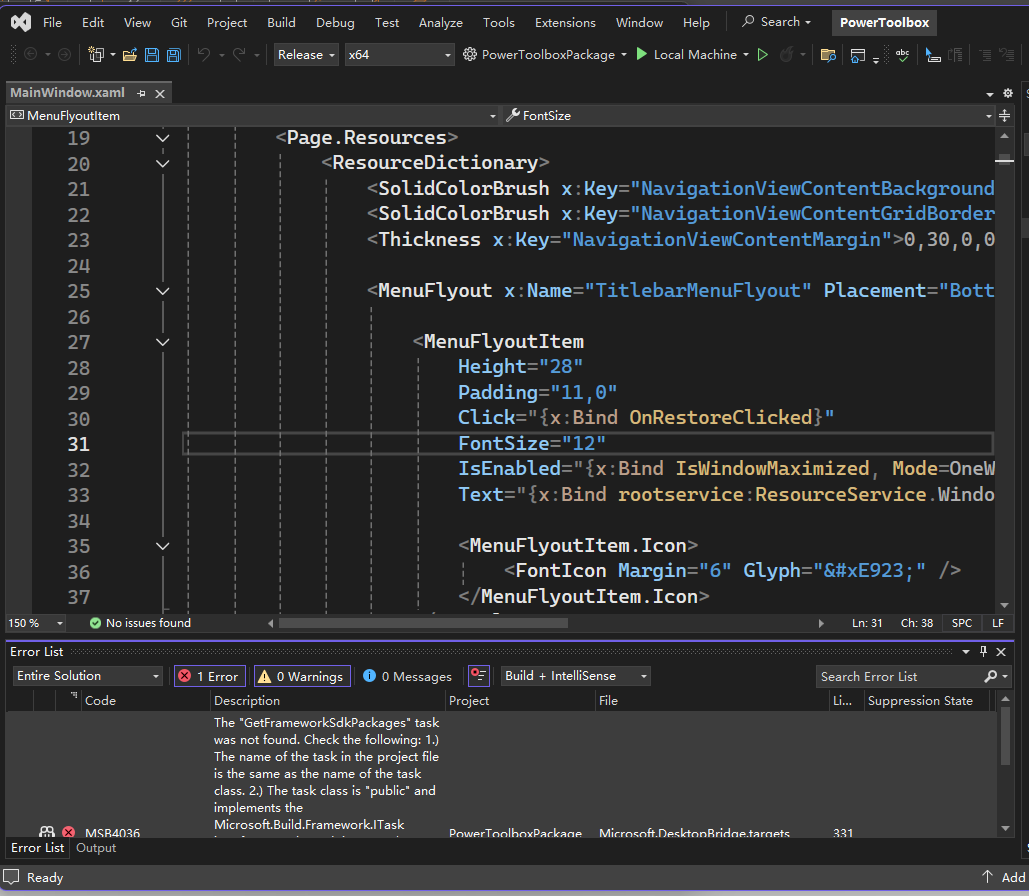Click the Save All icon in toolbar
The width and height of the screenshot is (1029, 896).
click(x=173, y=55)
